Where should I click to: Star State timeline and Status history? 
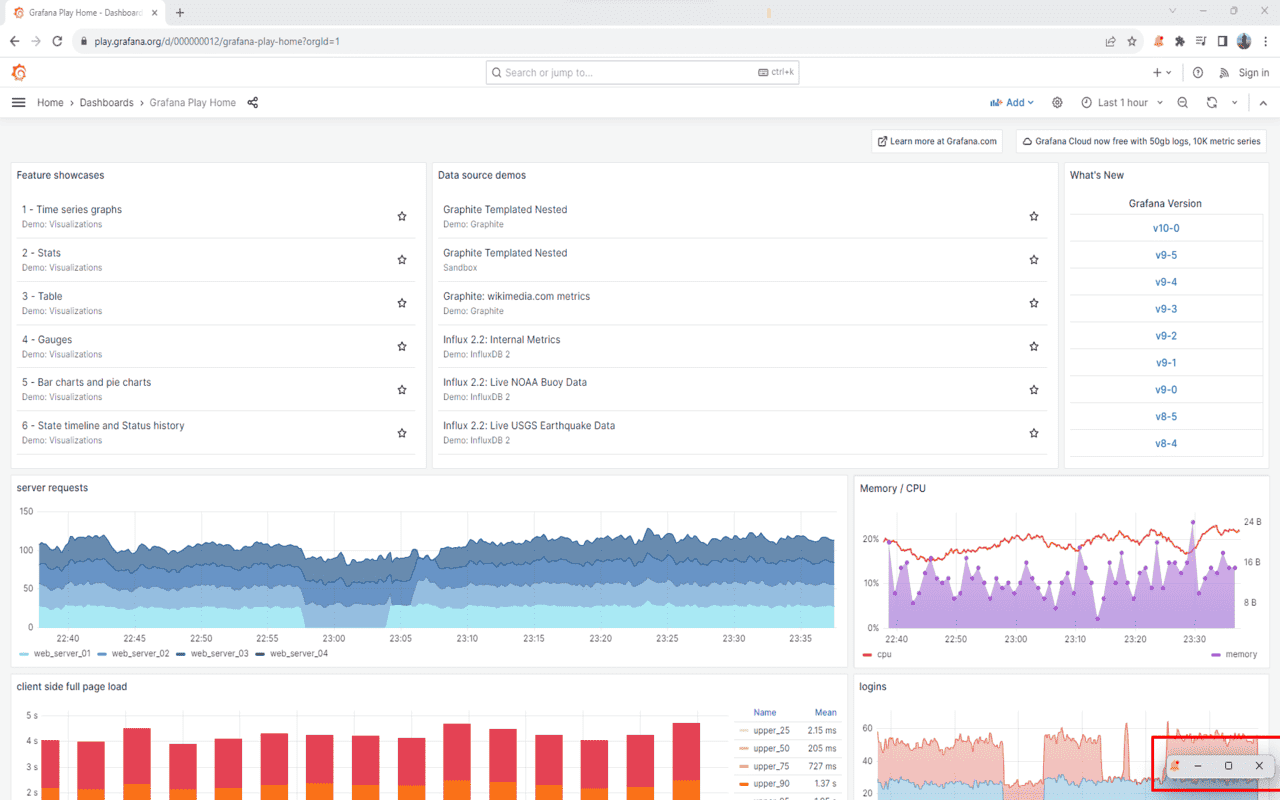coord(402,433)
